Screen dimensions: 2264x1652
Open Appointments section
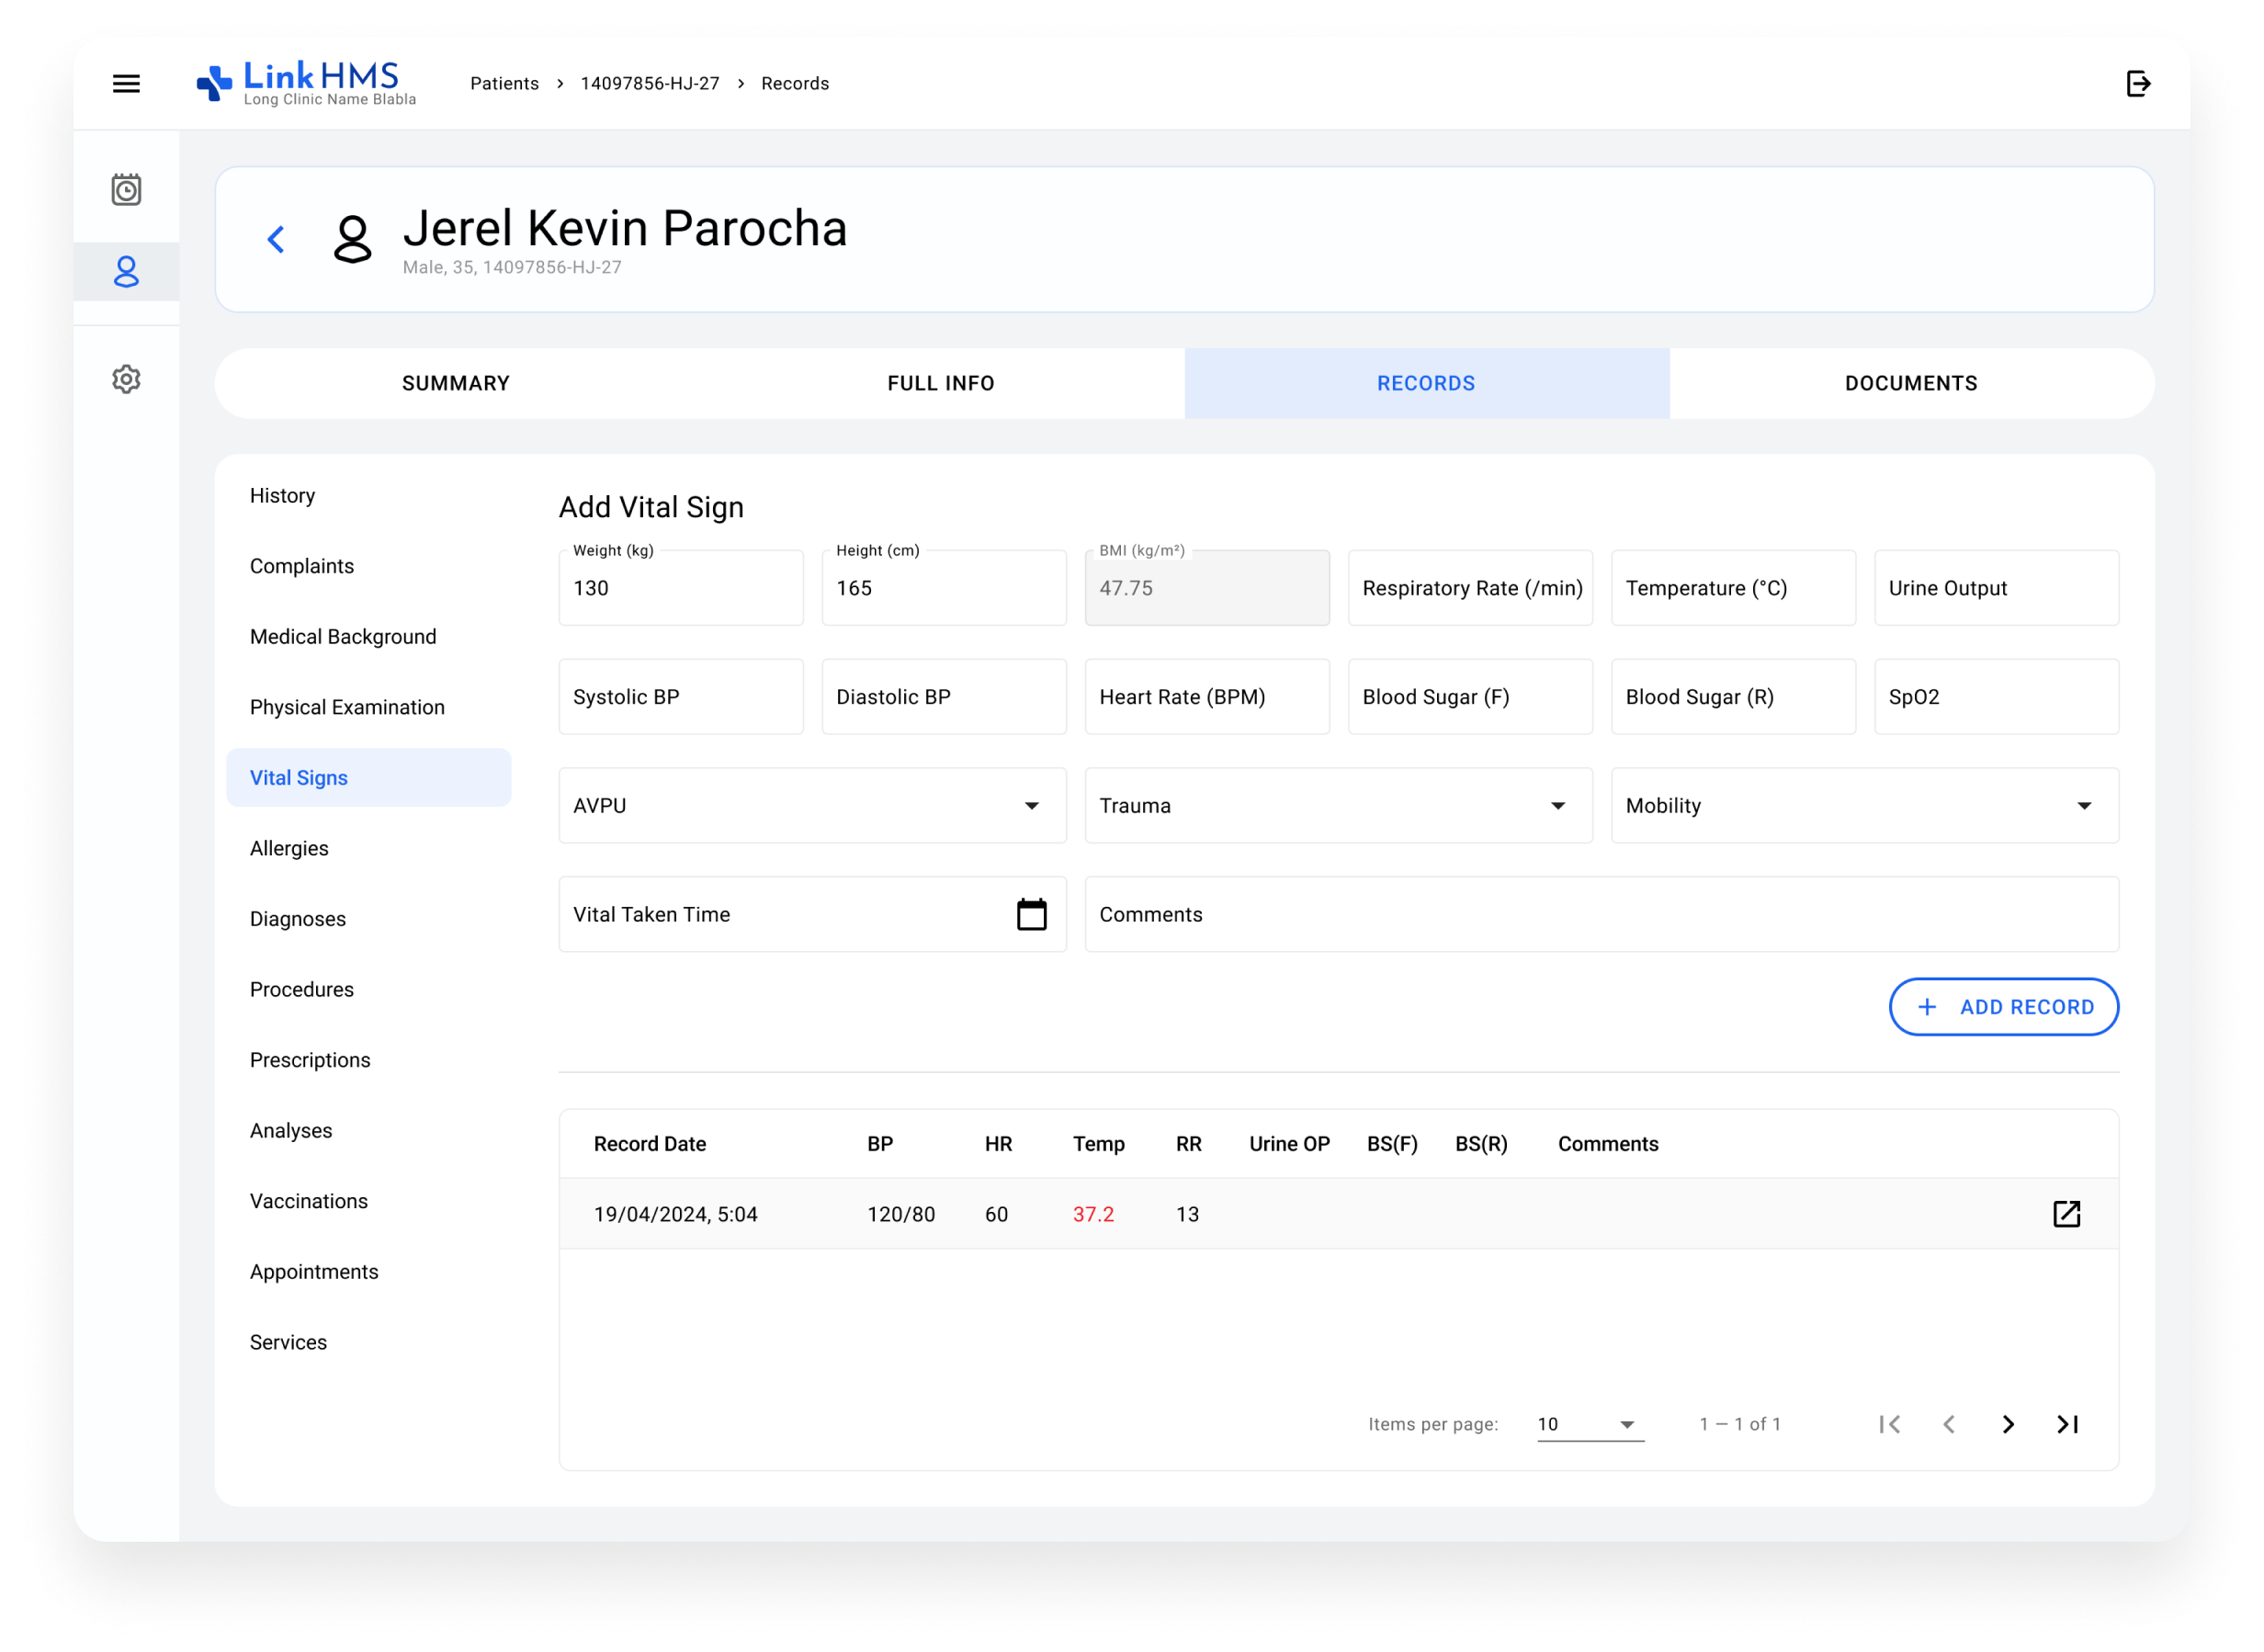(x=368, y=1271)
